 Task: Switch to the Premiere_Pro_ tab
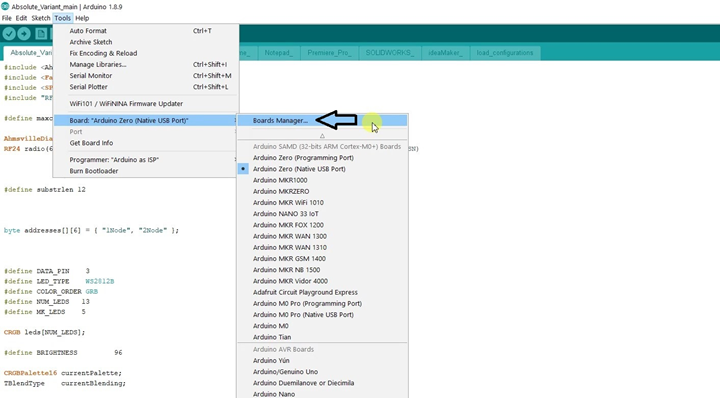point(329,53)
